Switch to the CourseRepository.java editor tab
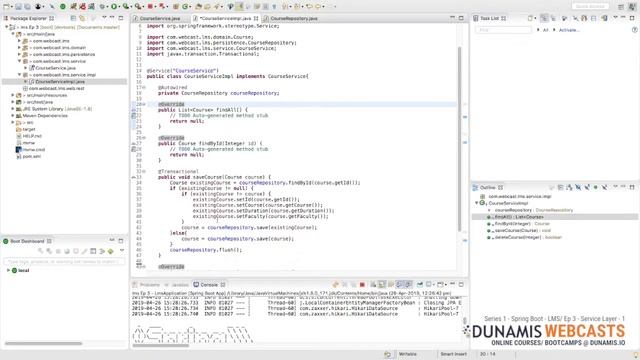This screenshot has width=640, height=360. [x=293, y=18]
